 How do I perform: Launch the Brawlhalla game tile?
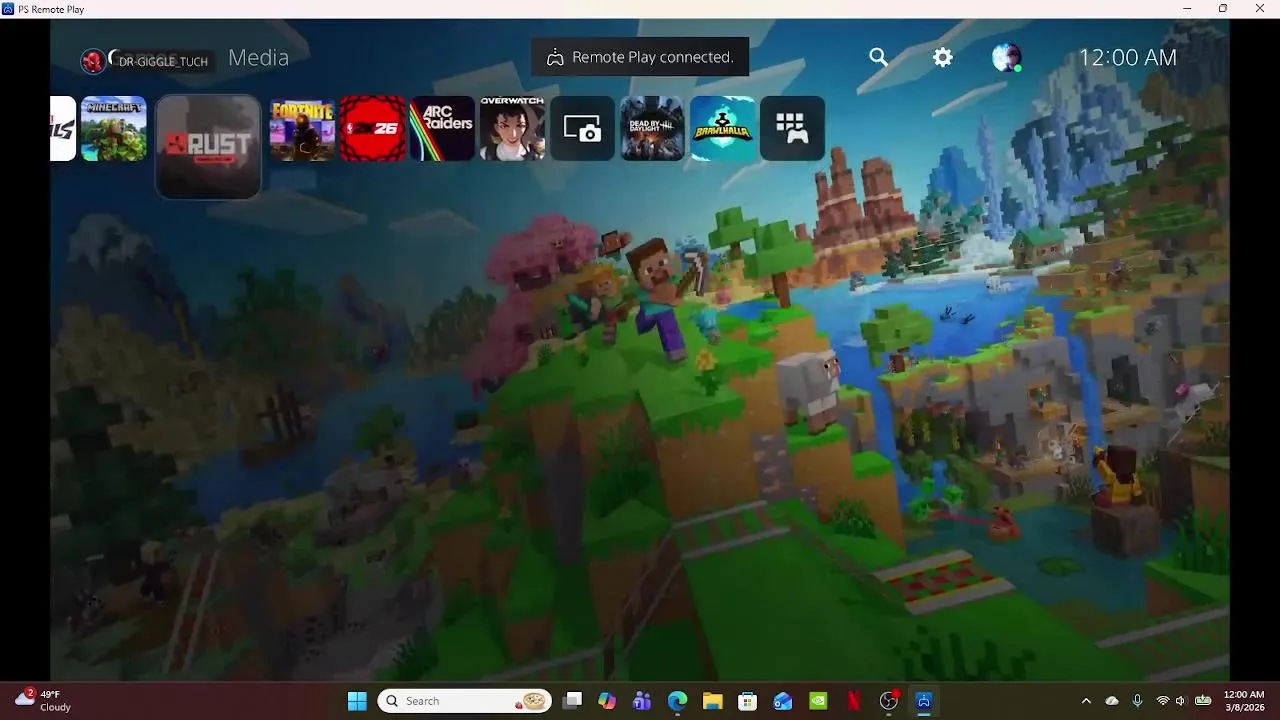(722, 128)
